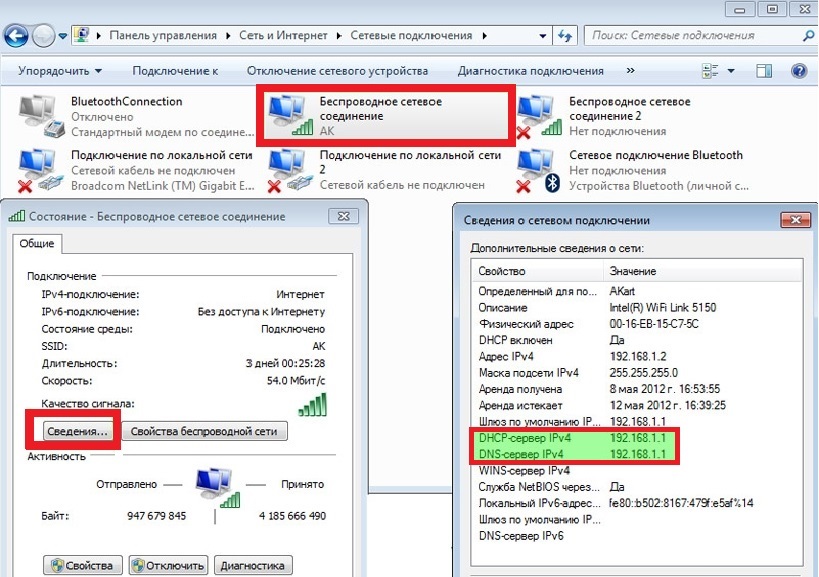This screenshot has width=819, height=577.
Task: Open the view options dropdown arrow
Action: click(731, 71)
